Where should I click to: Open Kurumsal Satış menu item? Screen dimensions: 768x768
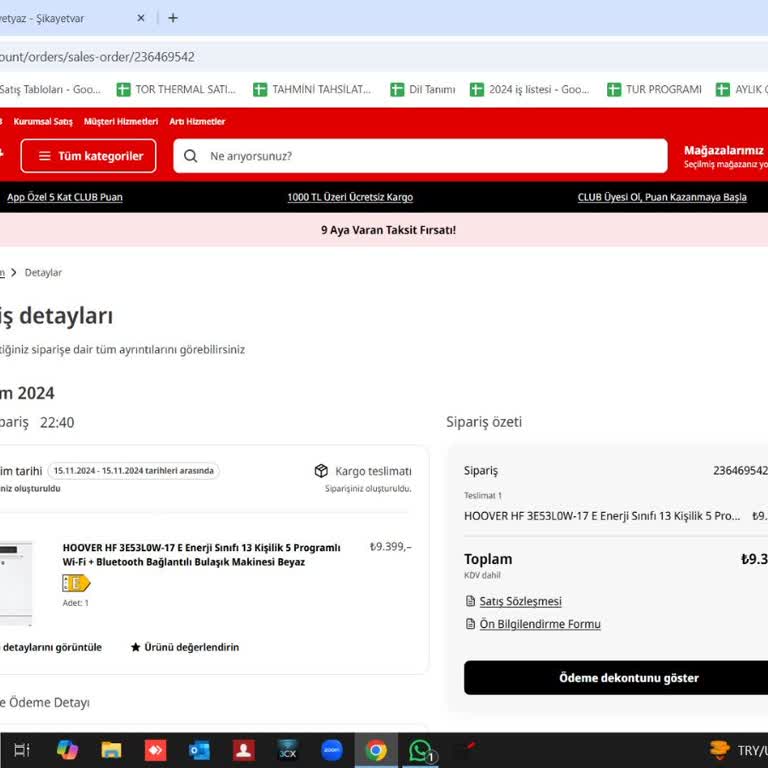click(43, 121)
